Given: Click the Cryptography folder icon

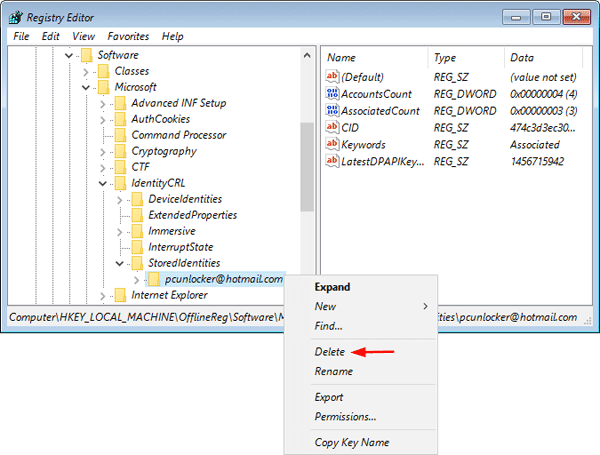Looking at the screenshot, I should click(121, 151).
